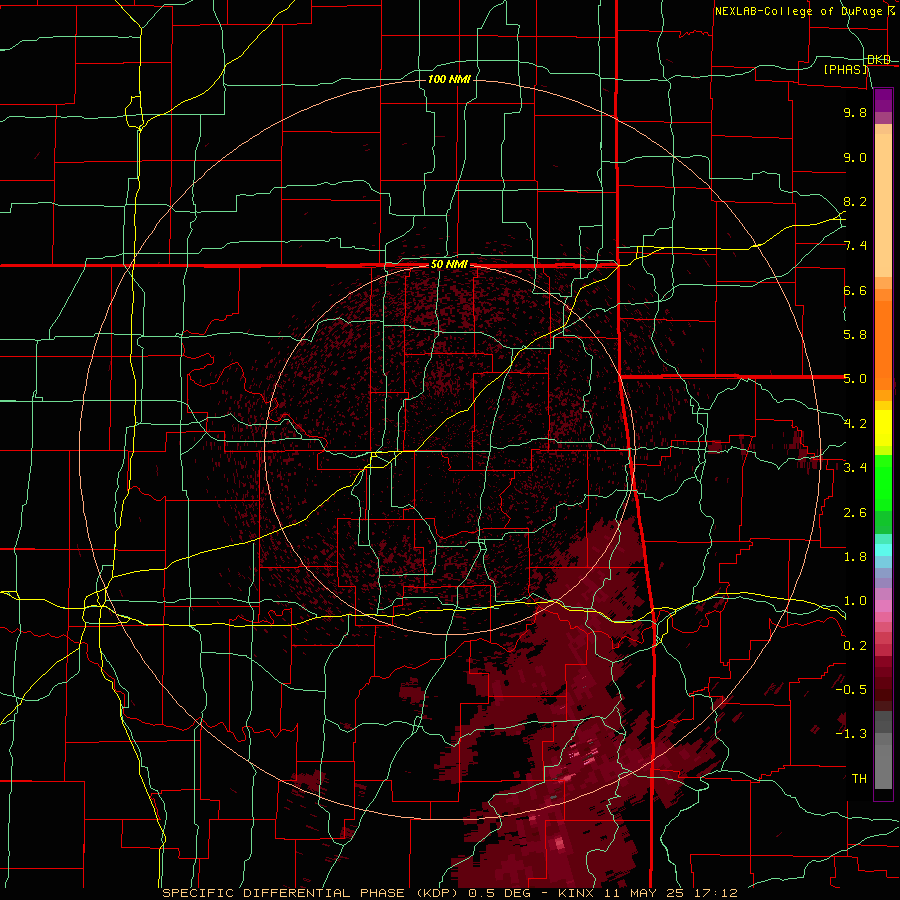Click the 11 MAY 25 17:12 timestamp
This screenshot has height=900, width=900.
click(670, 893)
